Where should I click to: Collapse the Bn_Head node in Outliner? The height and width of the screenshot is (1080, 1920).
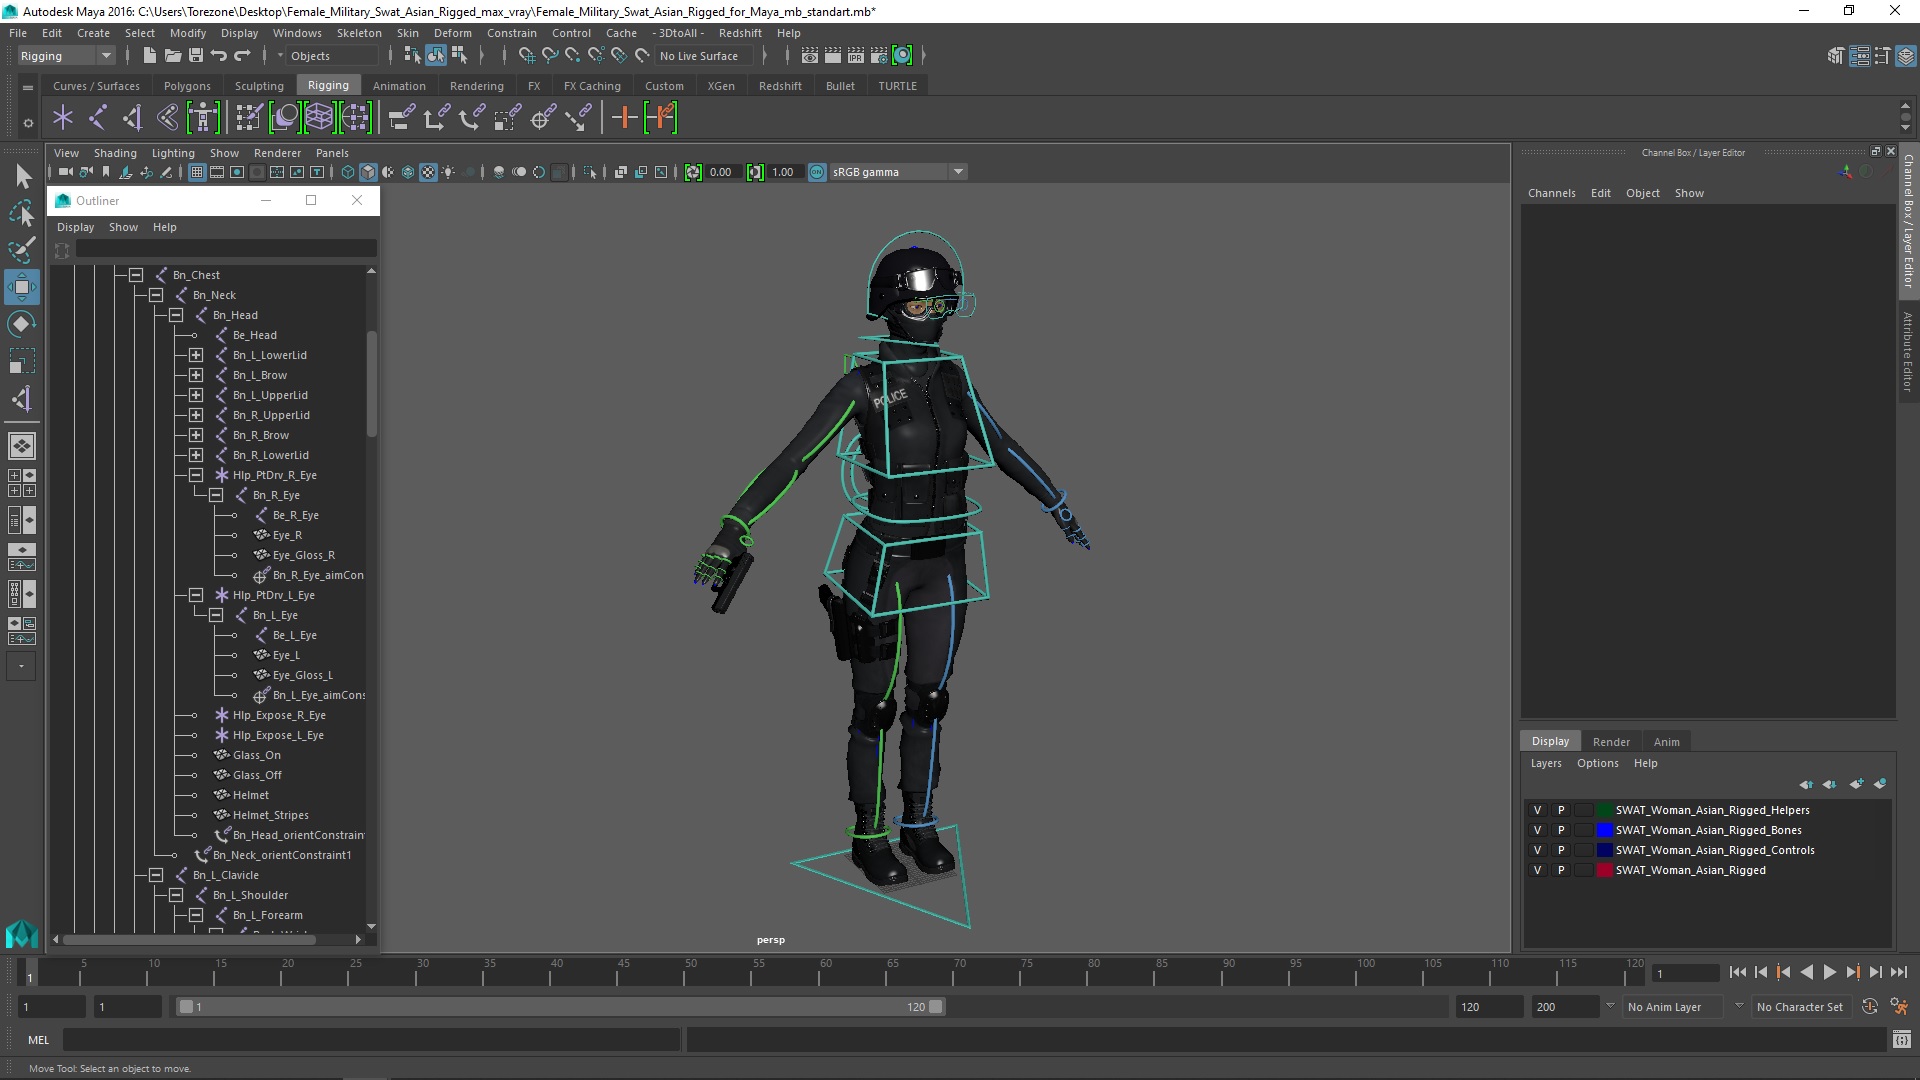(x=176, y=315)
